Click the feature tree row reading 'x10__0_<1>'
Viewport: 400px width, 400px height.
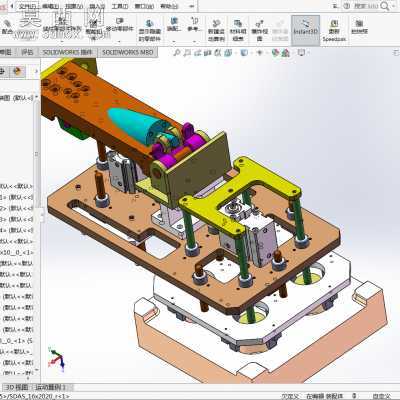(17, 252)
